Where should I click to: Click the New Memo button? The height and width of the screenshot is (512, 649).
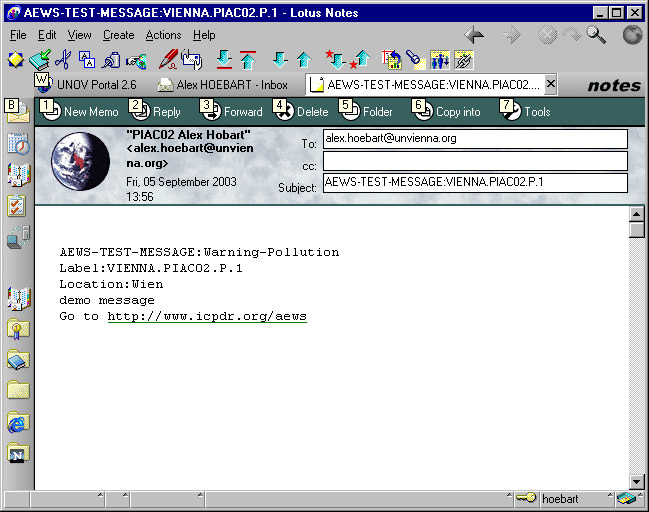click(80, 111)
